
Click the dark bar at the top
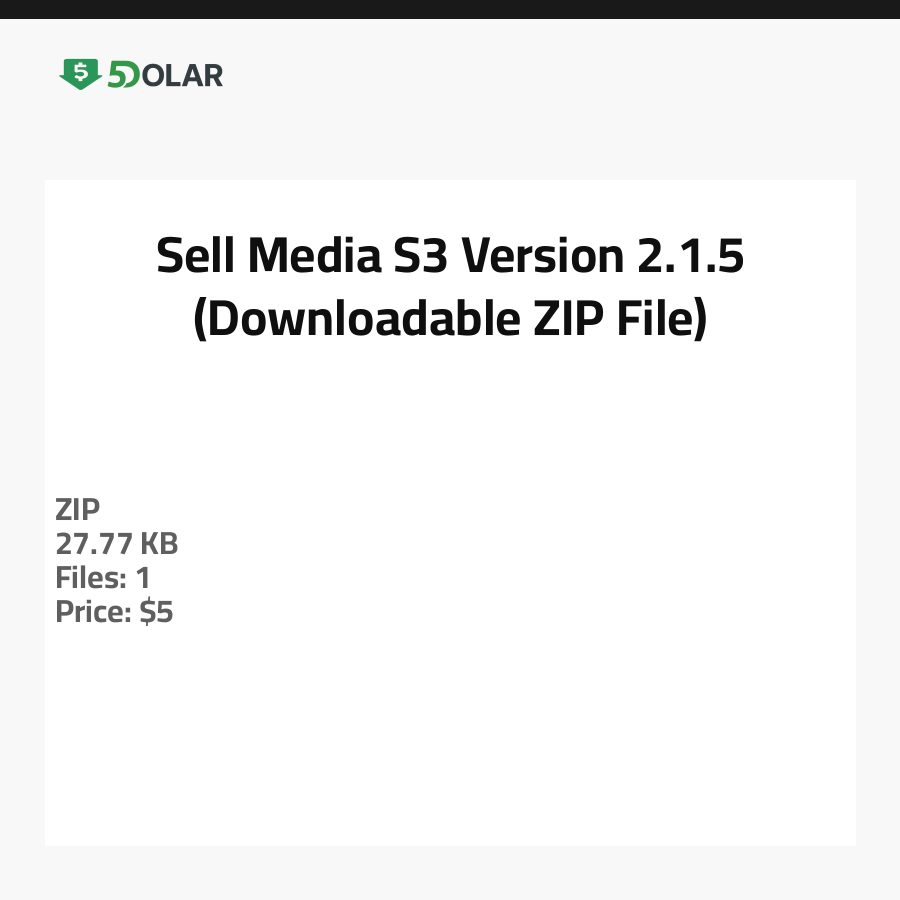point(450,9)
